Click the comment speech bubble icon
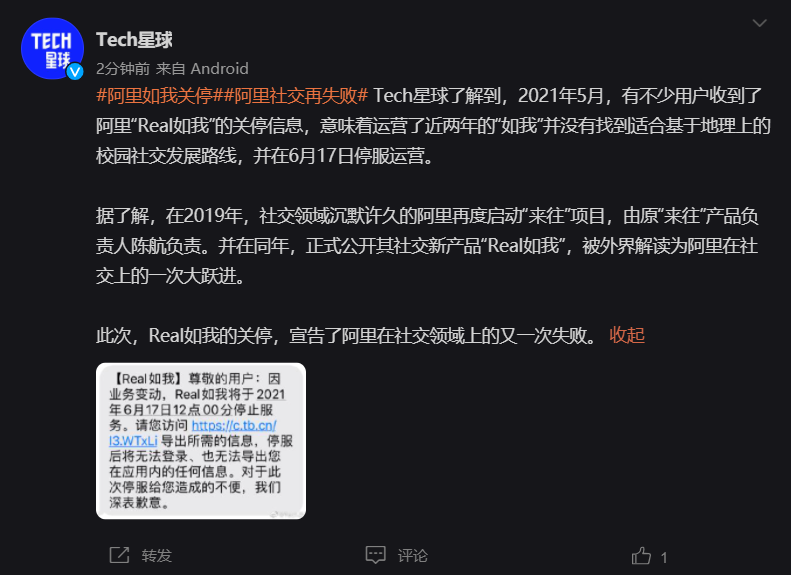The width and height of the screenshot is (791, 575). point(375,554)
